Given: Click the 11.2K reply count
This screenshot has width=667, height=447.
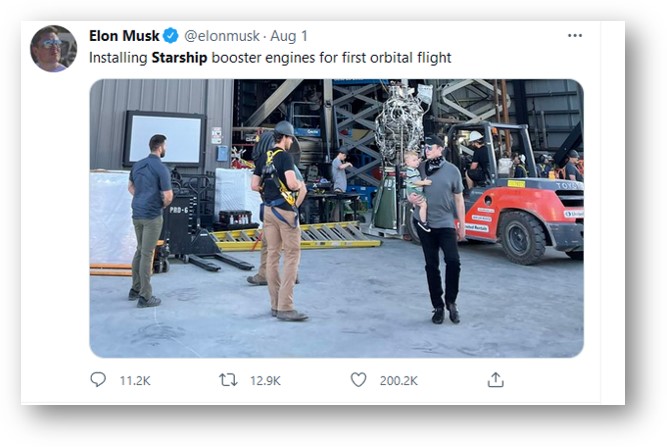Looking at the screenshot, I should click(x=135, y=381).
